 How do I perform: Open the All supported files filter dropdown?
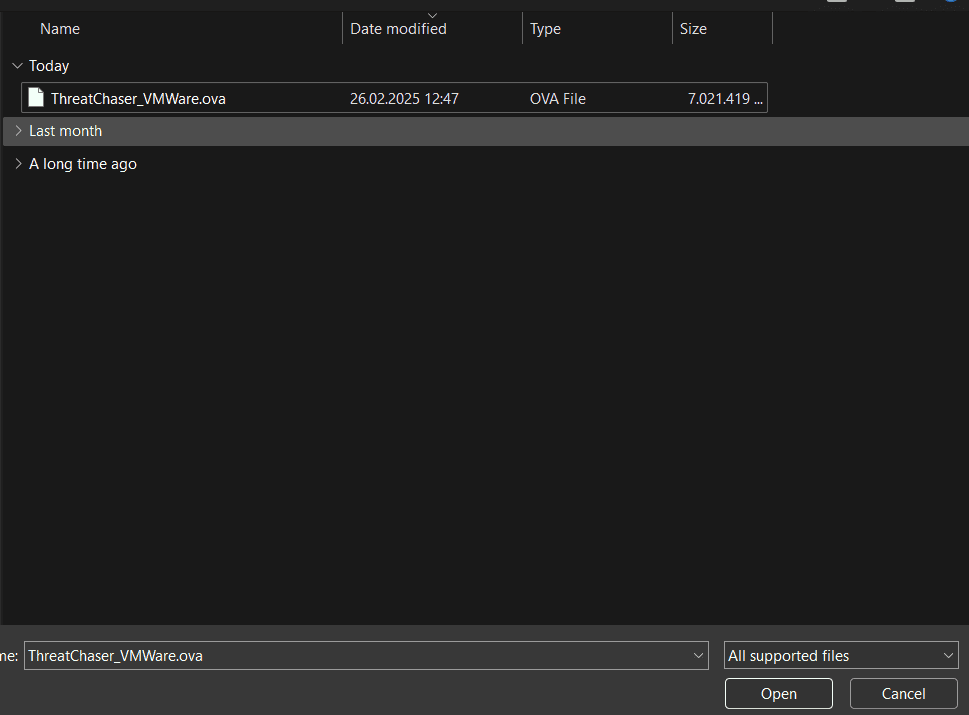click(x=840, y=656)
